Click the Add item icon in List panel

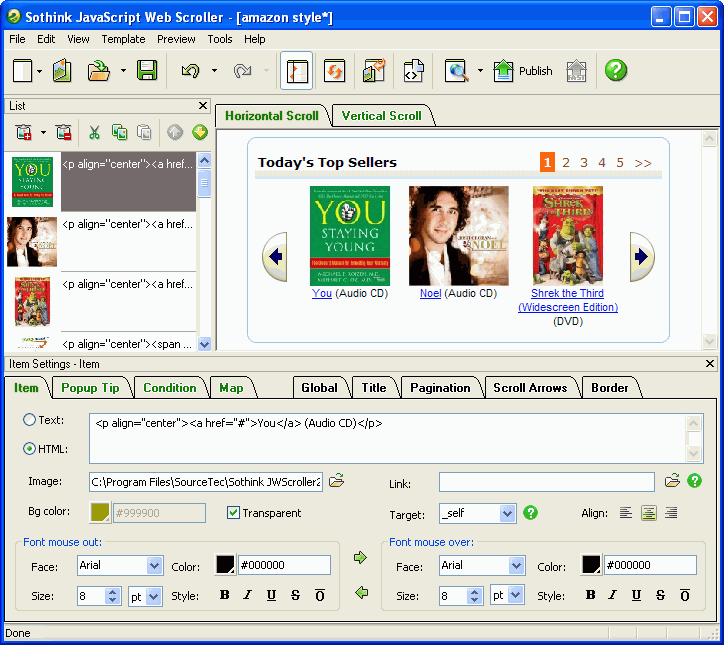[x=24, y=133]
